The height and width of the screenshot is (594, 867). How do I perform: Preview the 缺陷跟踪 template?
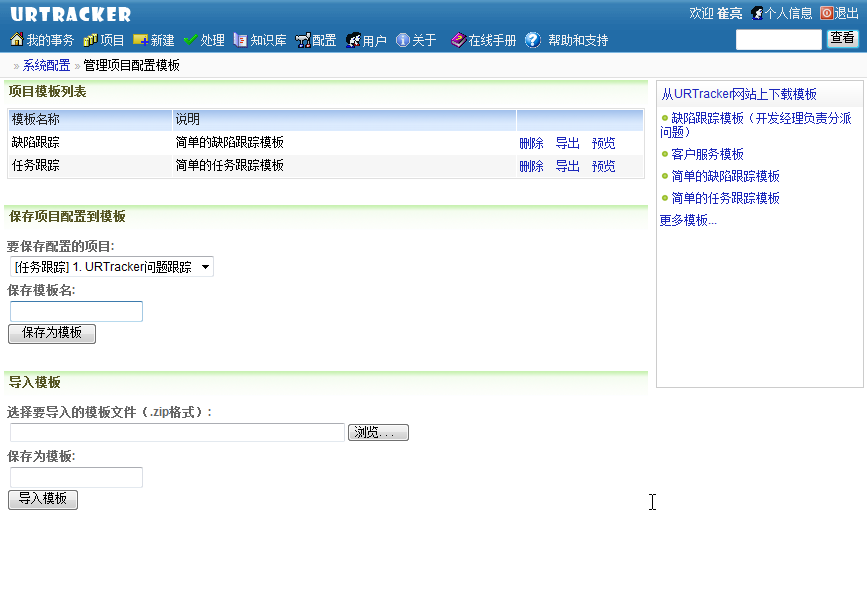[603, 143]
